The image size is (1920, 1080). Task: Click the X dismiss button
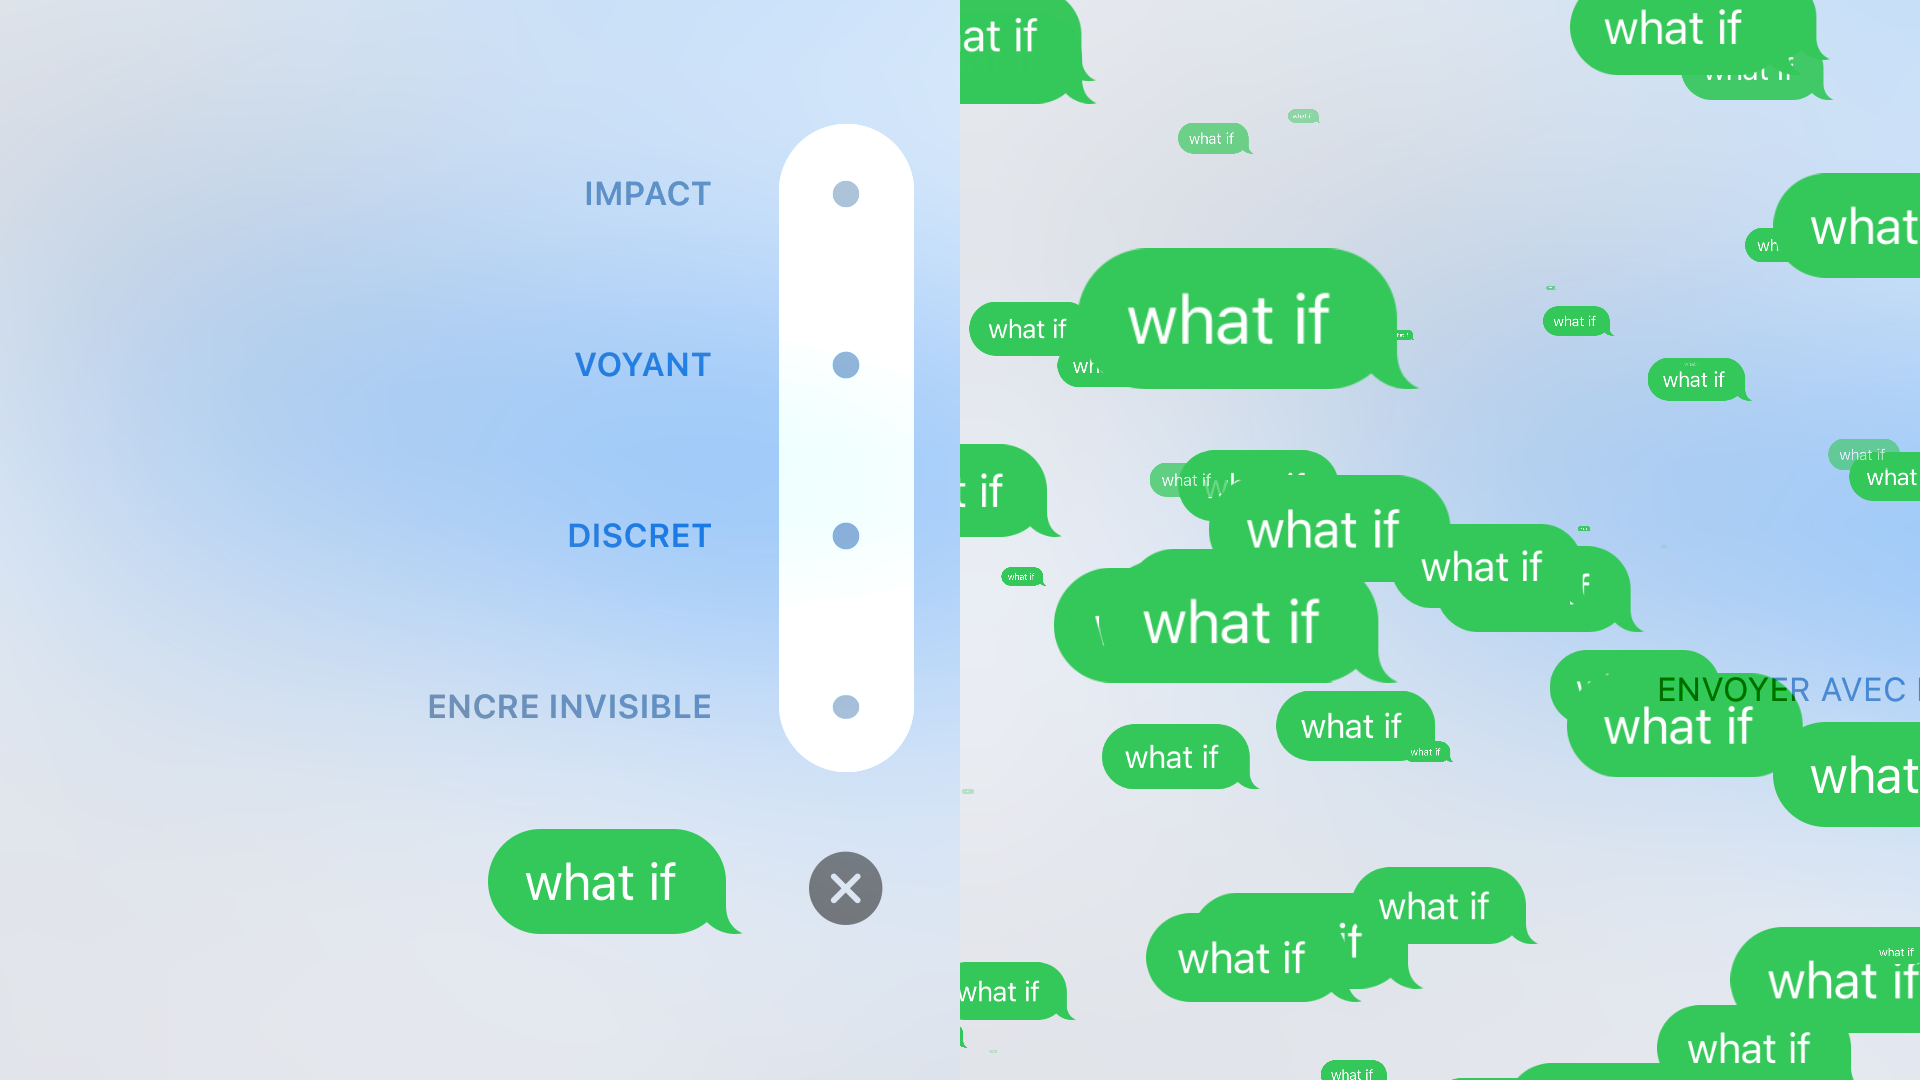(847, 887)
